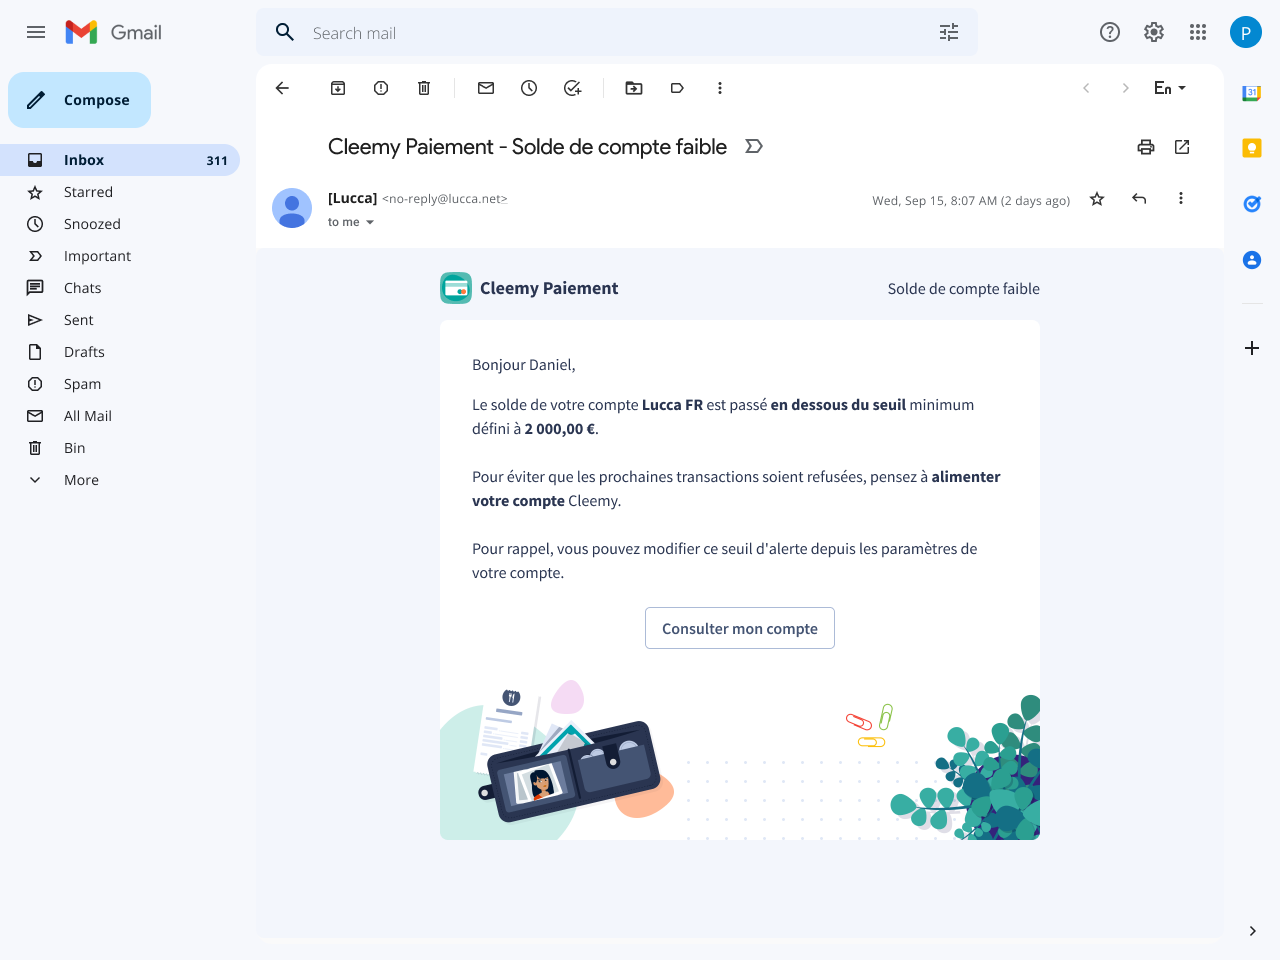Open Contacts side panel

1252,260
